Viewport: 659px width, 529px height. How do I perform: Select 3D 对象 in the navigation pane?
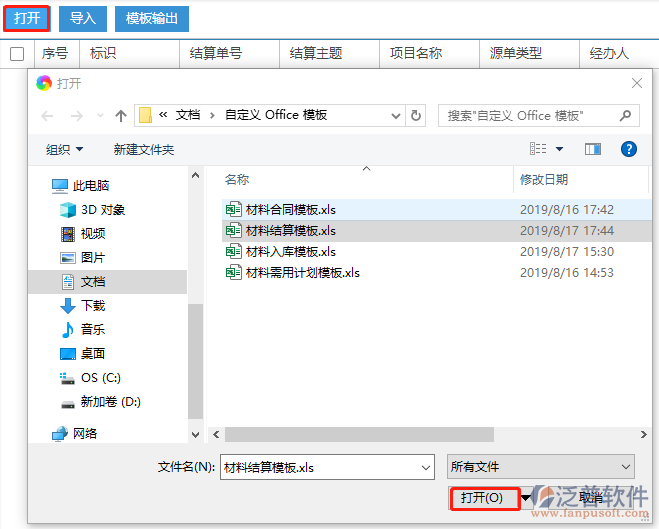(x=92, y=210)
